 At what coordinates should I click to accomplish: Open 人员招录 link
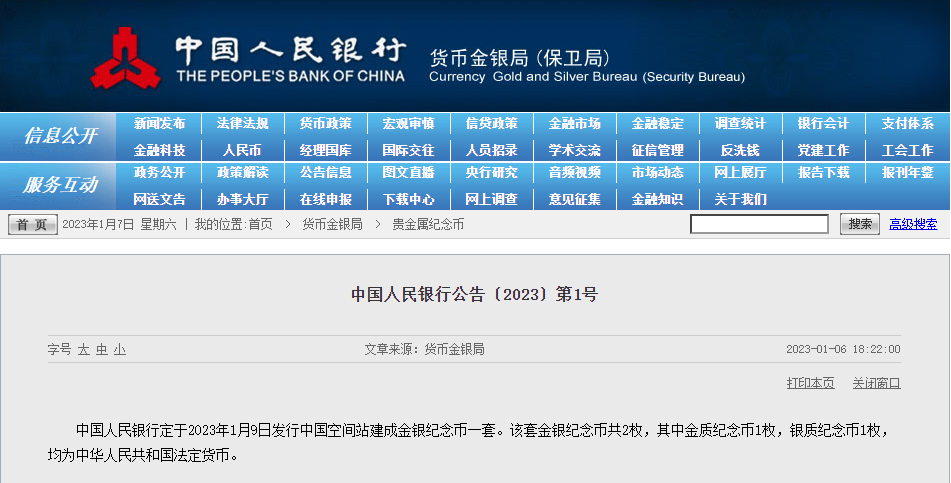(491, 150)
